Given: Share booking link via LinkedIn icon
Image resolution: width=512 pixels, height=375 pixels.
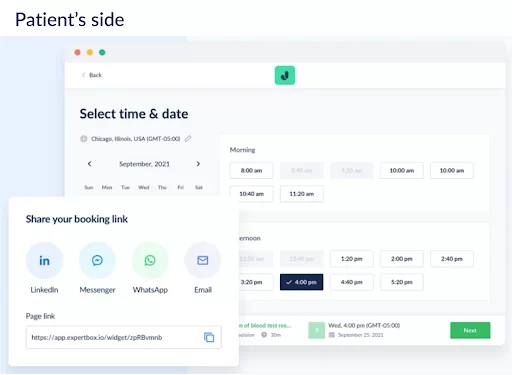Looking at the screenshot, I should coord(44,260).
